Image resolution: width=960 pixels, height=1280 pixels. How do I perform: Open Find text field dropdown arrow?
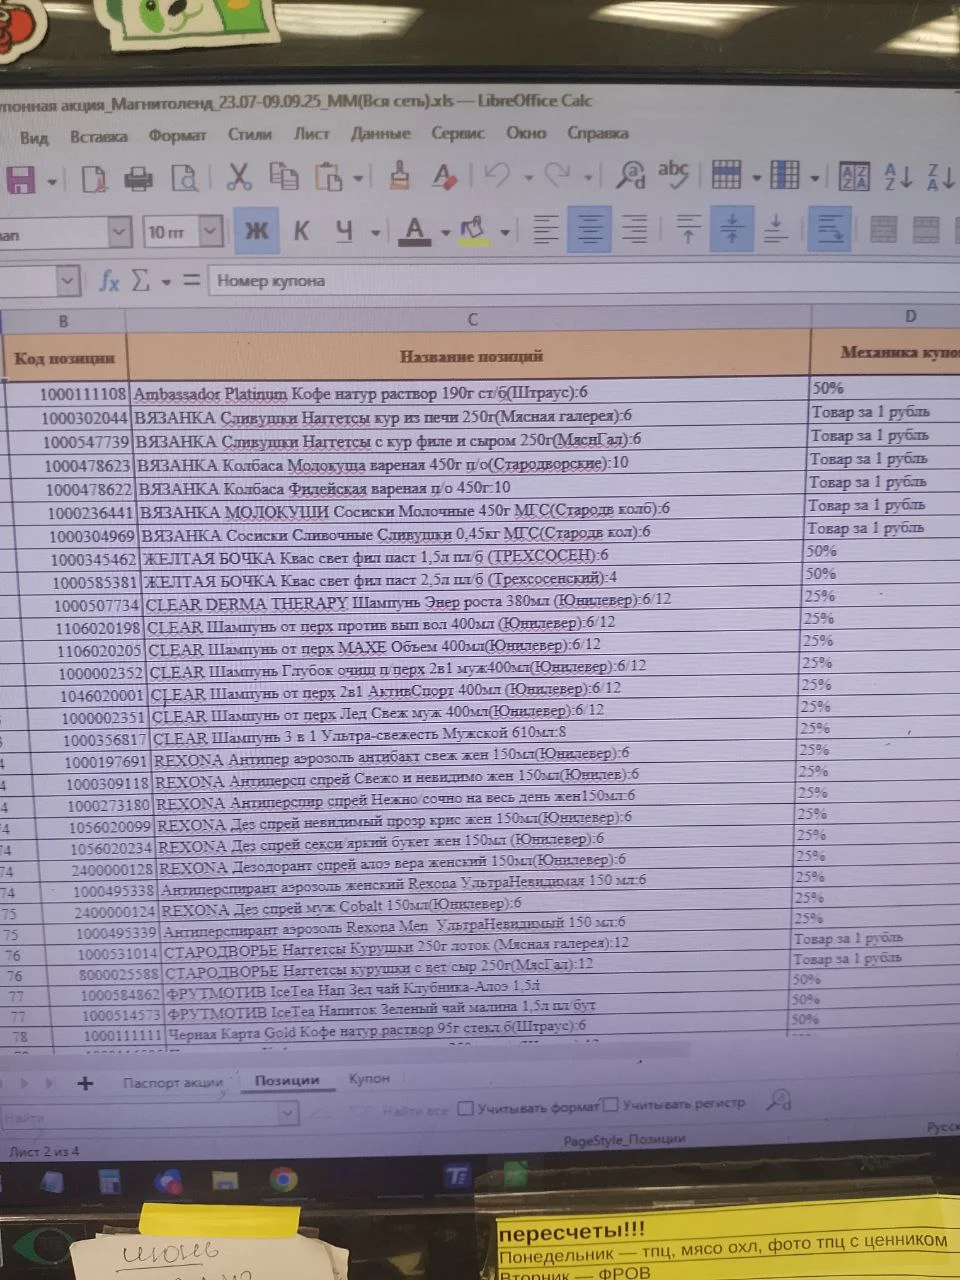point(288,1113)
